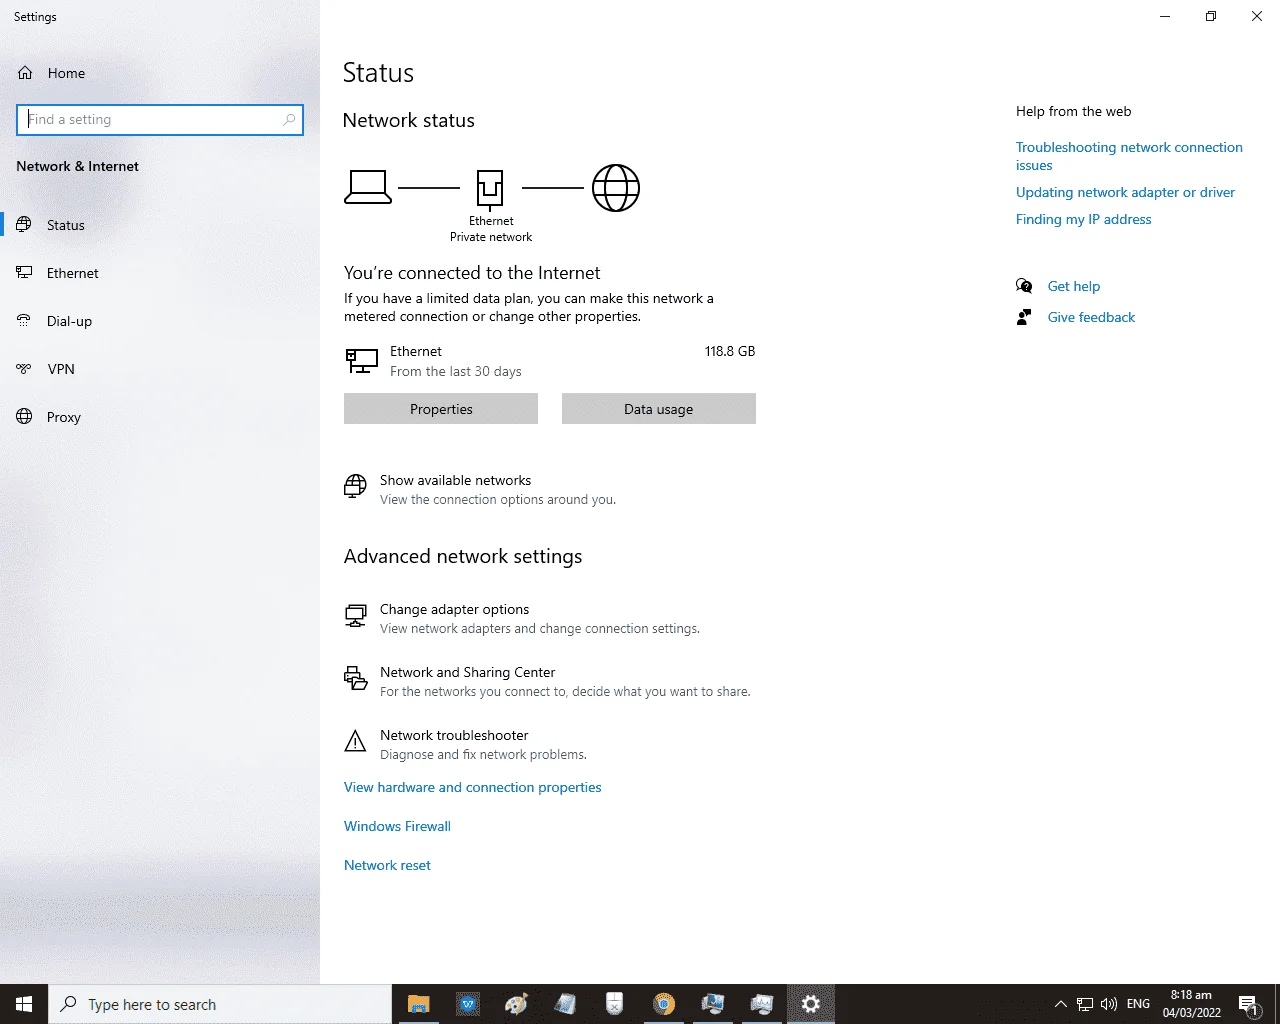Click the Status globe icon in the sidebar
1280x1024 pixels.
click(24, 225)
